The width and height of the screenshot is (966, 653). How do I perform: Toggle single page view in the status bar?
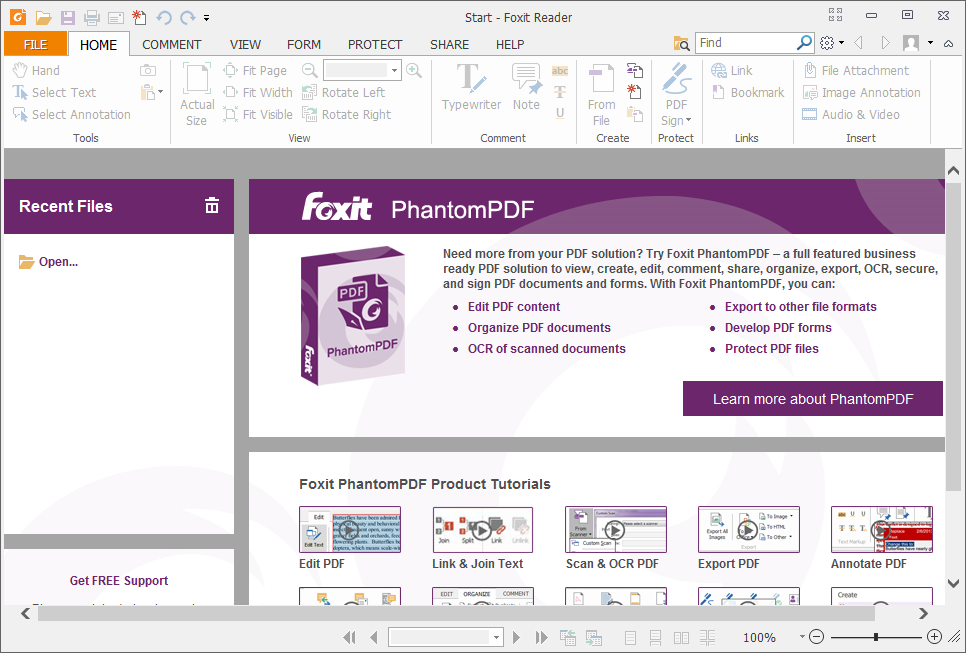[630, 637]
